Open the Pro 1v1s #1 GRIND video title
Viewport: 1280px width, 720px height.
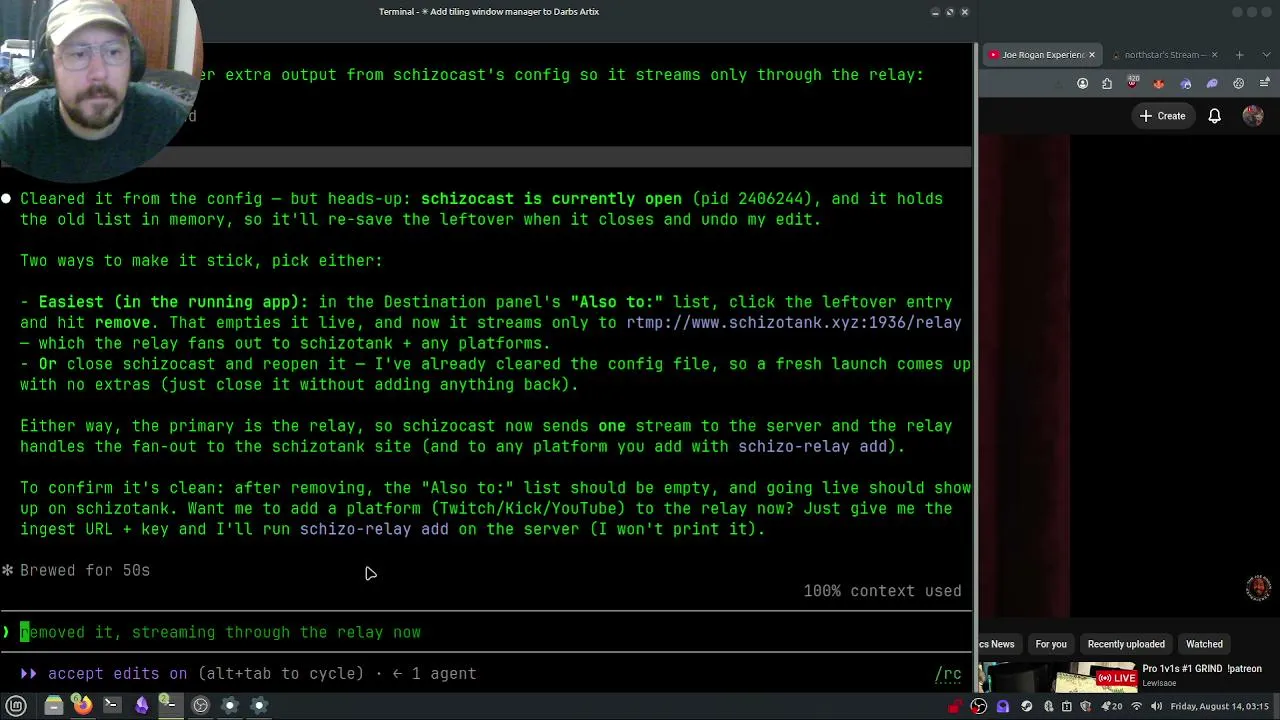1202,669
